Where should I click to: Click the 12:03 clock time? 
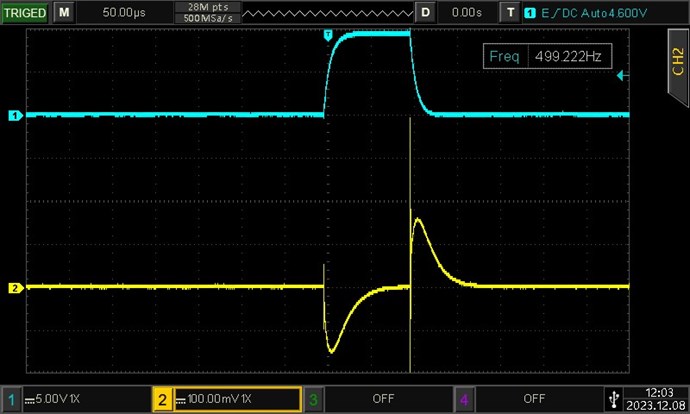(659, 392)
